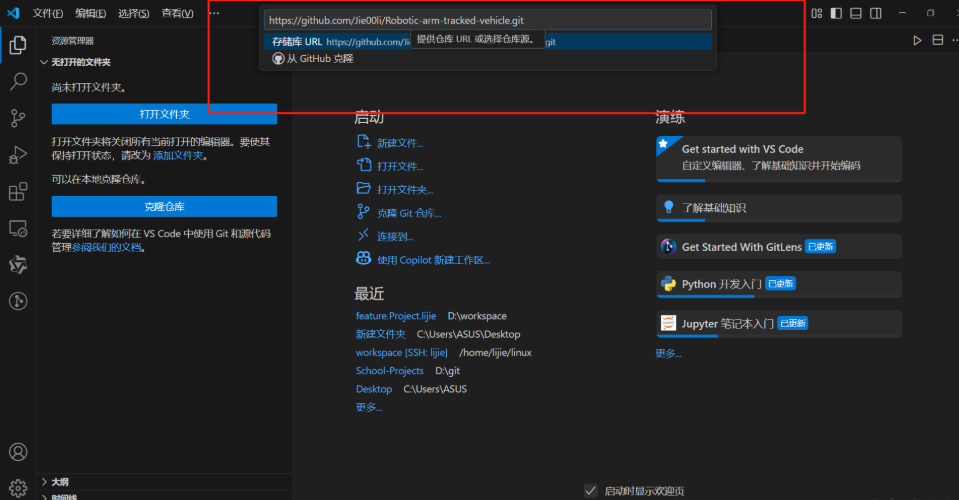Open the Search view icon
This screenshot has width=959, height=500.
coord(18,81)
